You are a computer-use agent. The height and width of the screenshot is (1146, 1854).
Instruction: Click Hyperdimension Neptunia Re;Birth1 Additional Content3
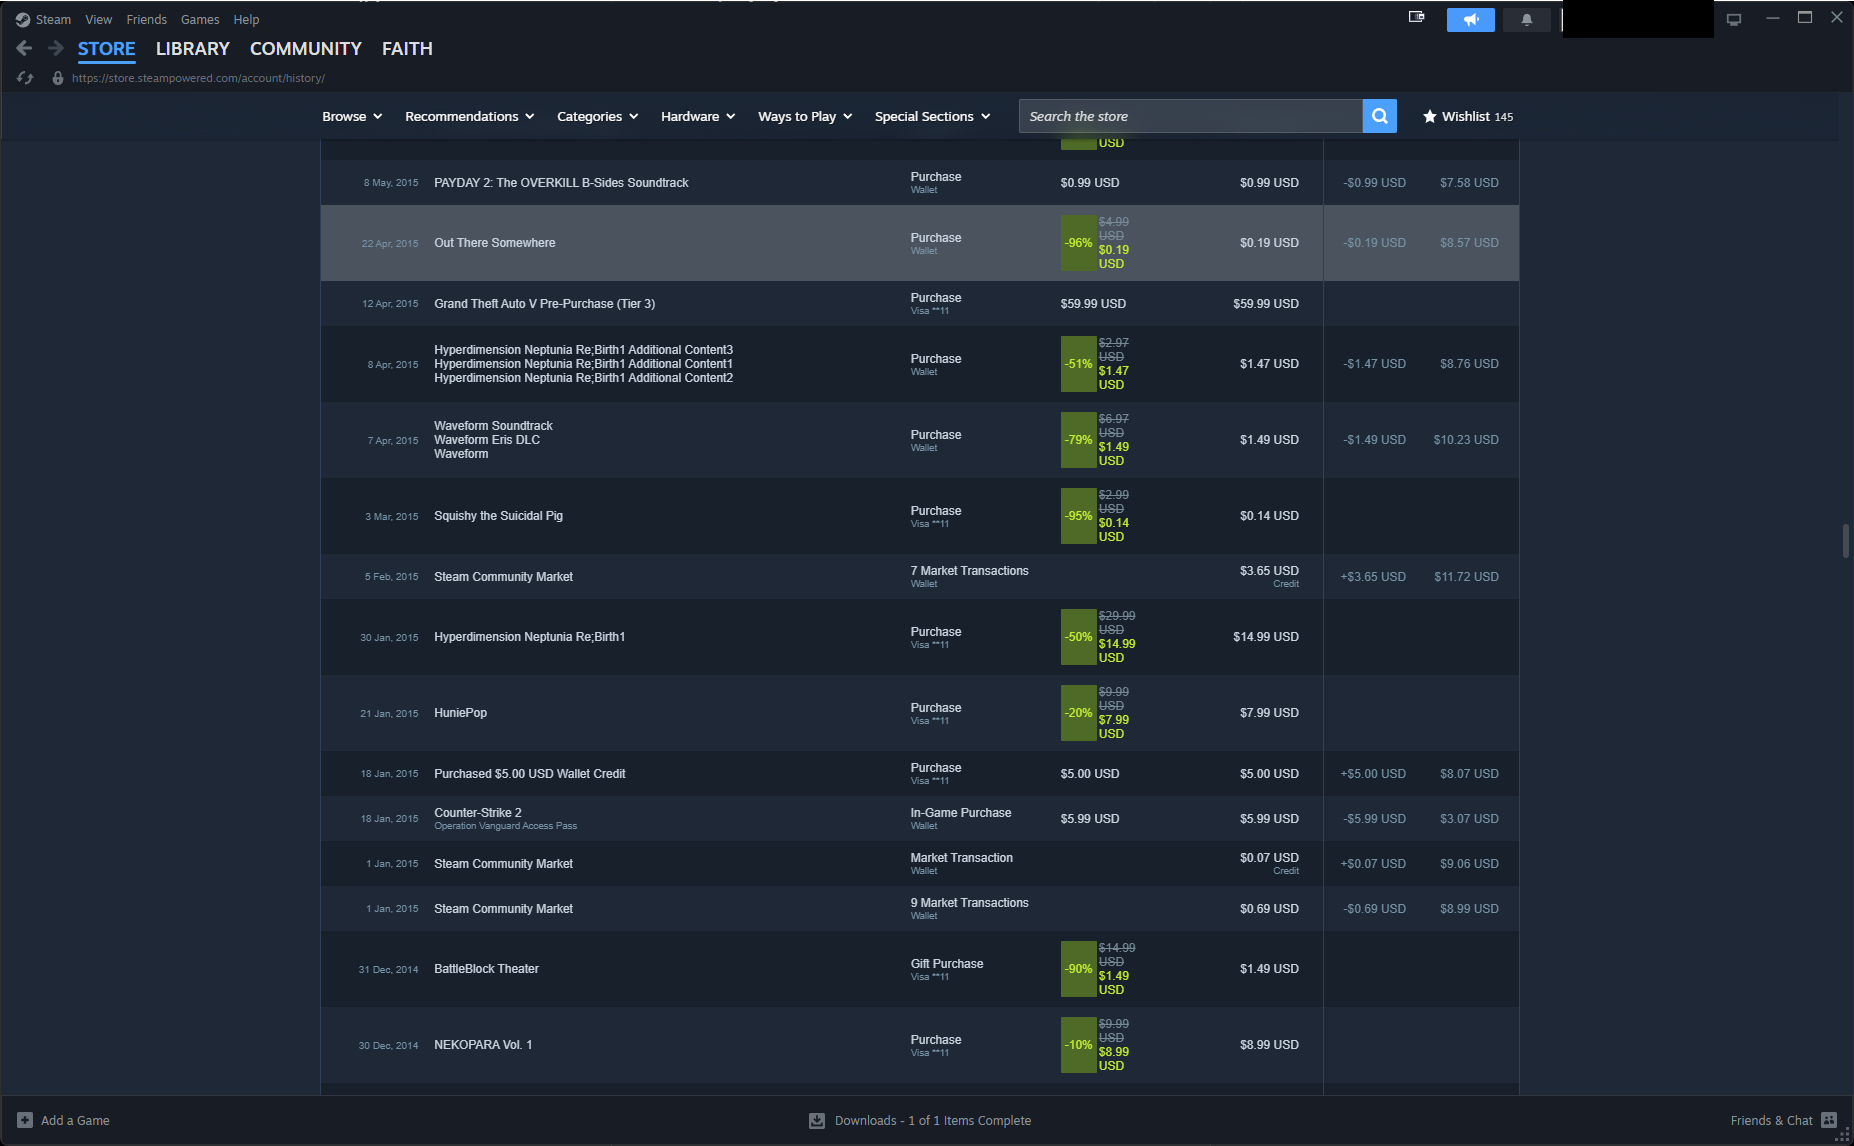click(583, 350)
